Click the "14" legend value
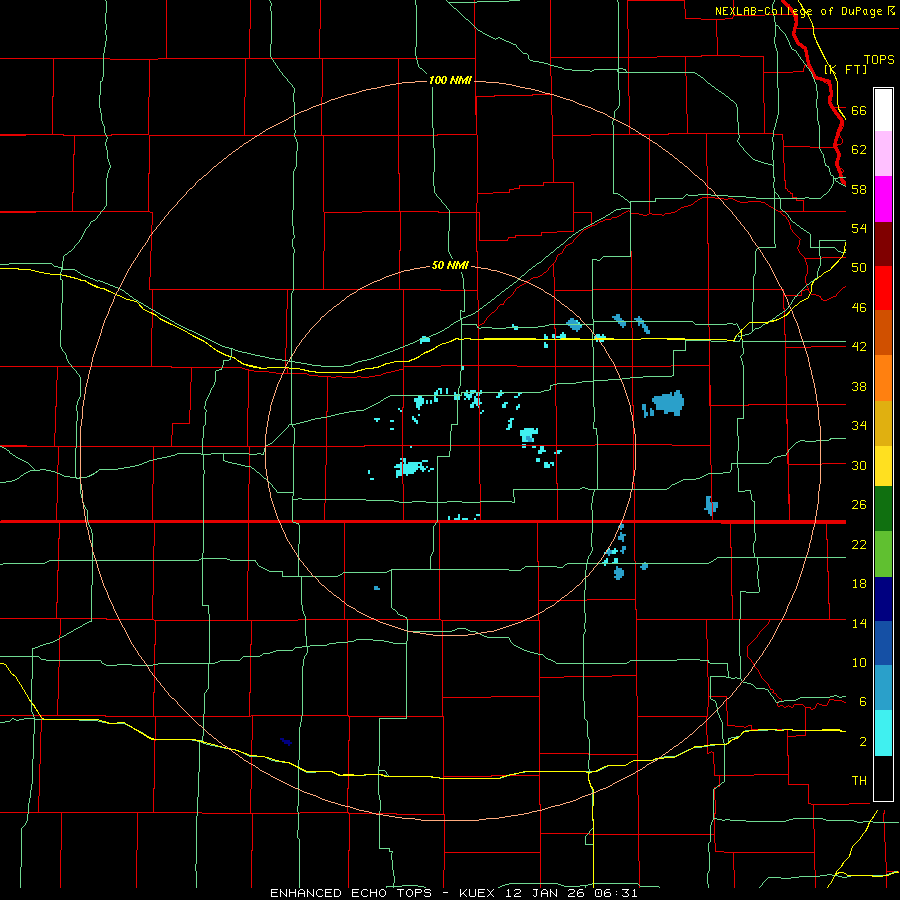Viewport: 900px width, 900px height. point(859,623)
